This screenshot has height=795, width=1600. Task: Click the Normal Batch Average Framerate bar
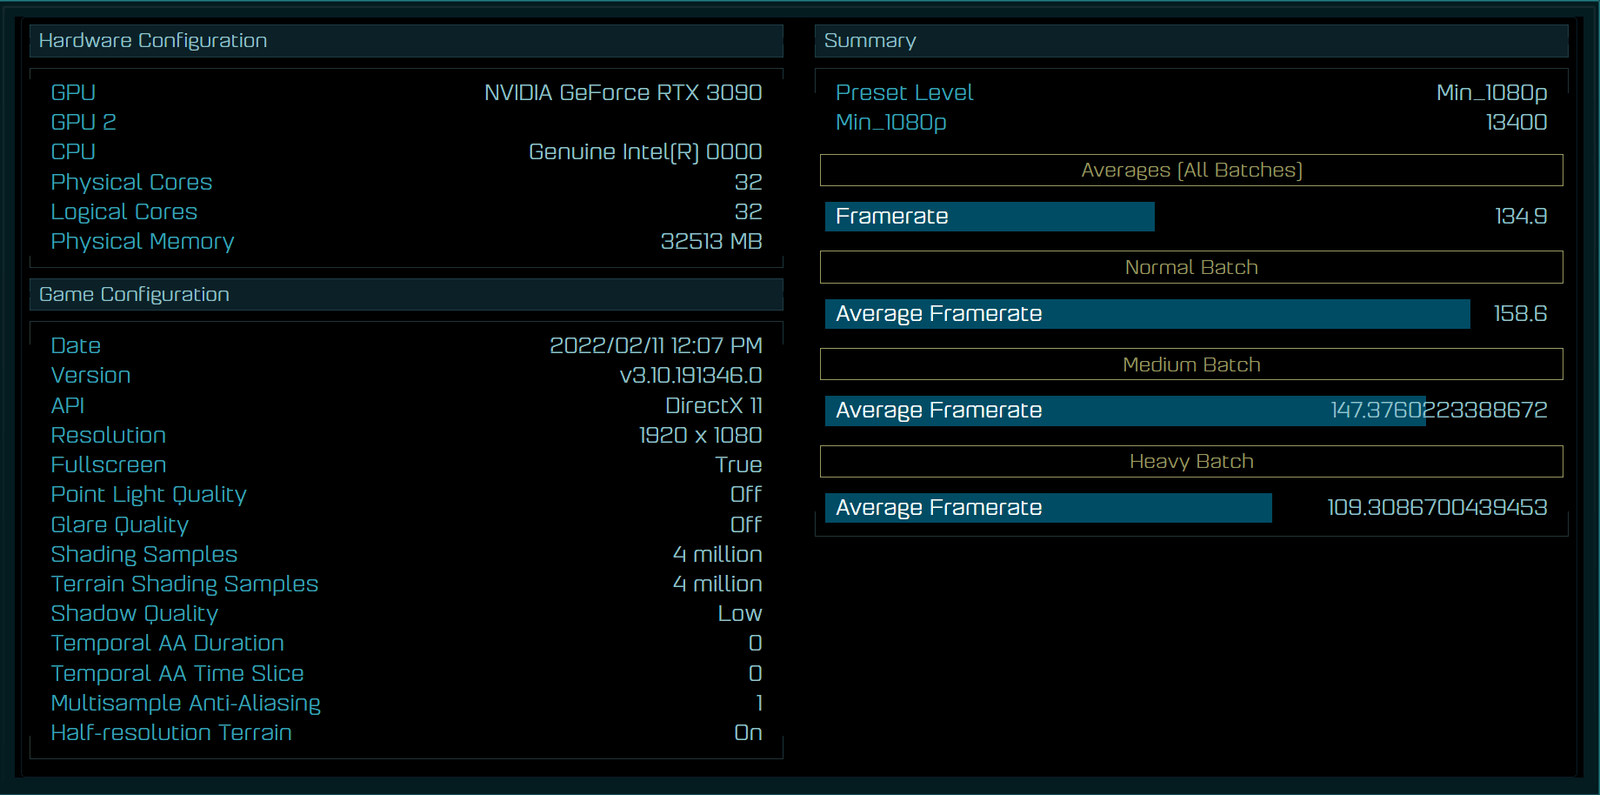[1146, 314]
